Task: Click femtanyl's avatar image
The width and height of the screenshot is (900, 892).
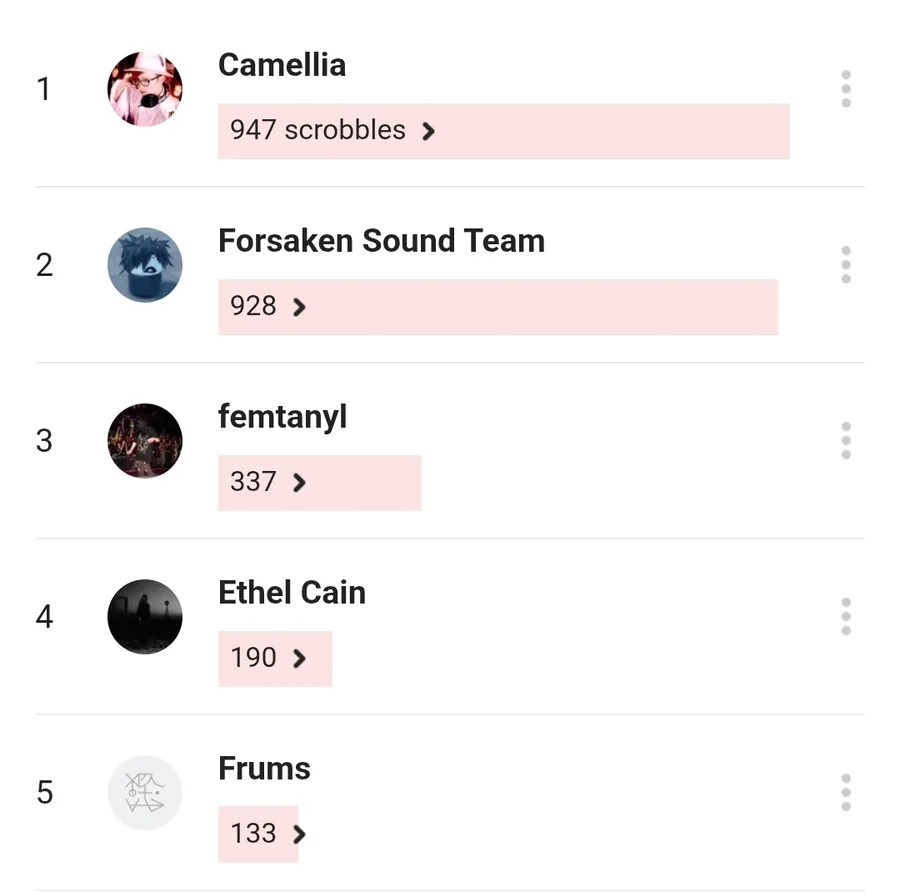Action: [x=145, y=441]
